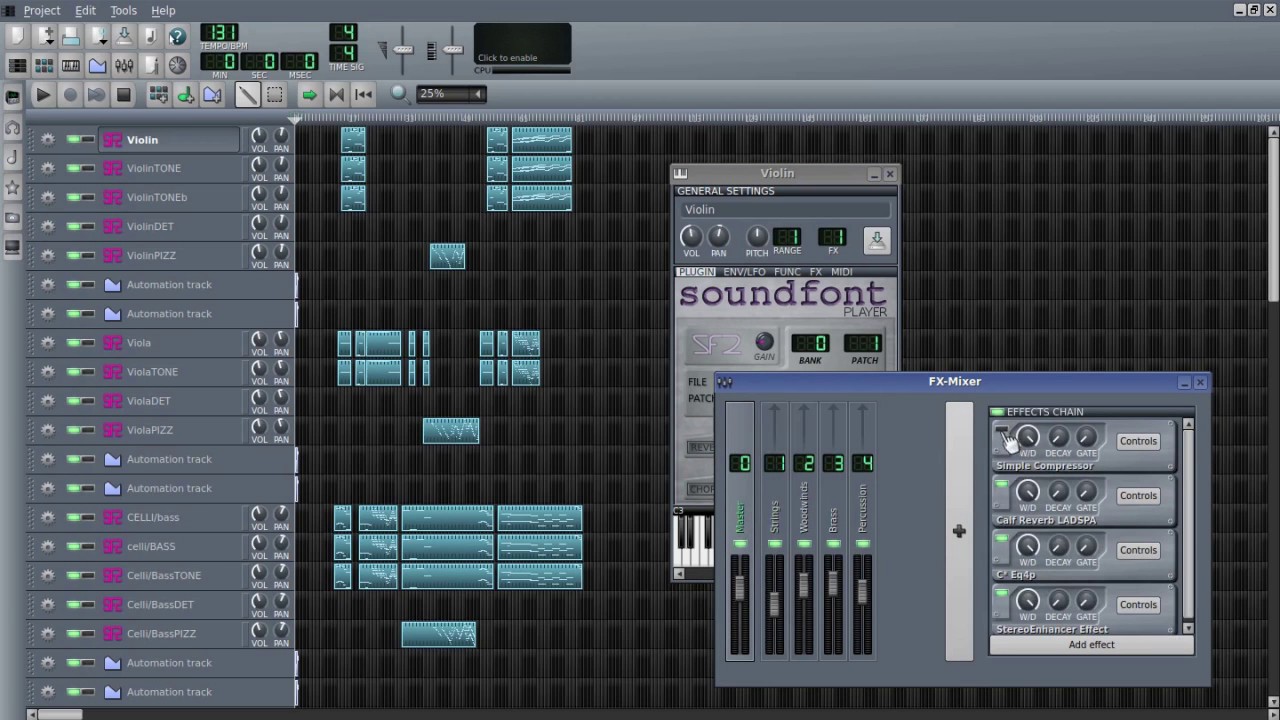This screenshot has height=720, width=1280.
Task: Open the Edit menu
Action: (85, 10)
